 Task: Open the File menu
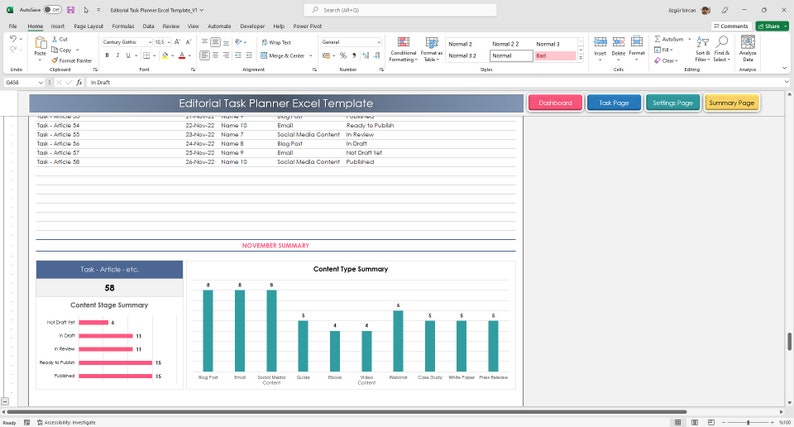click(13, 26)
